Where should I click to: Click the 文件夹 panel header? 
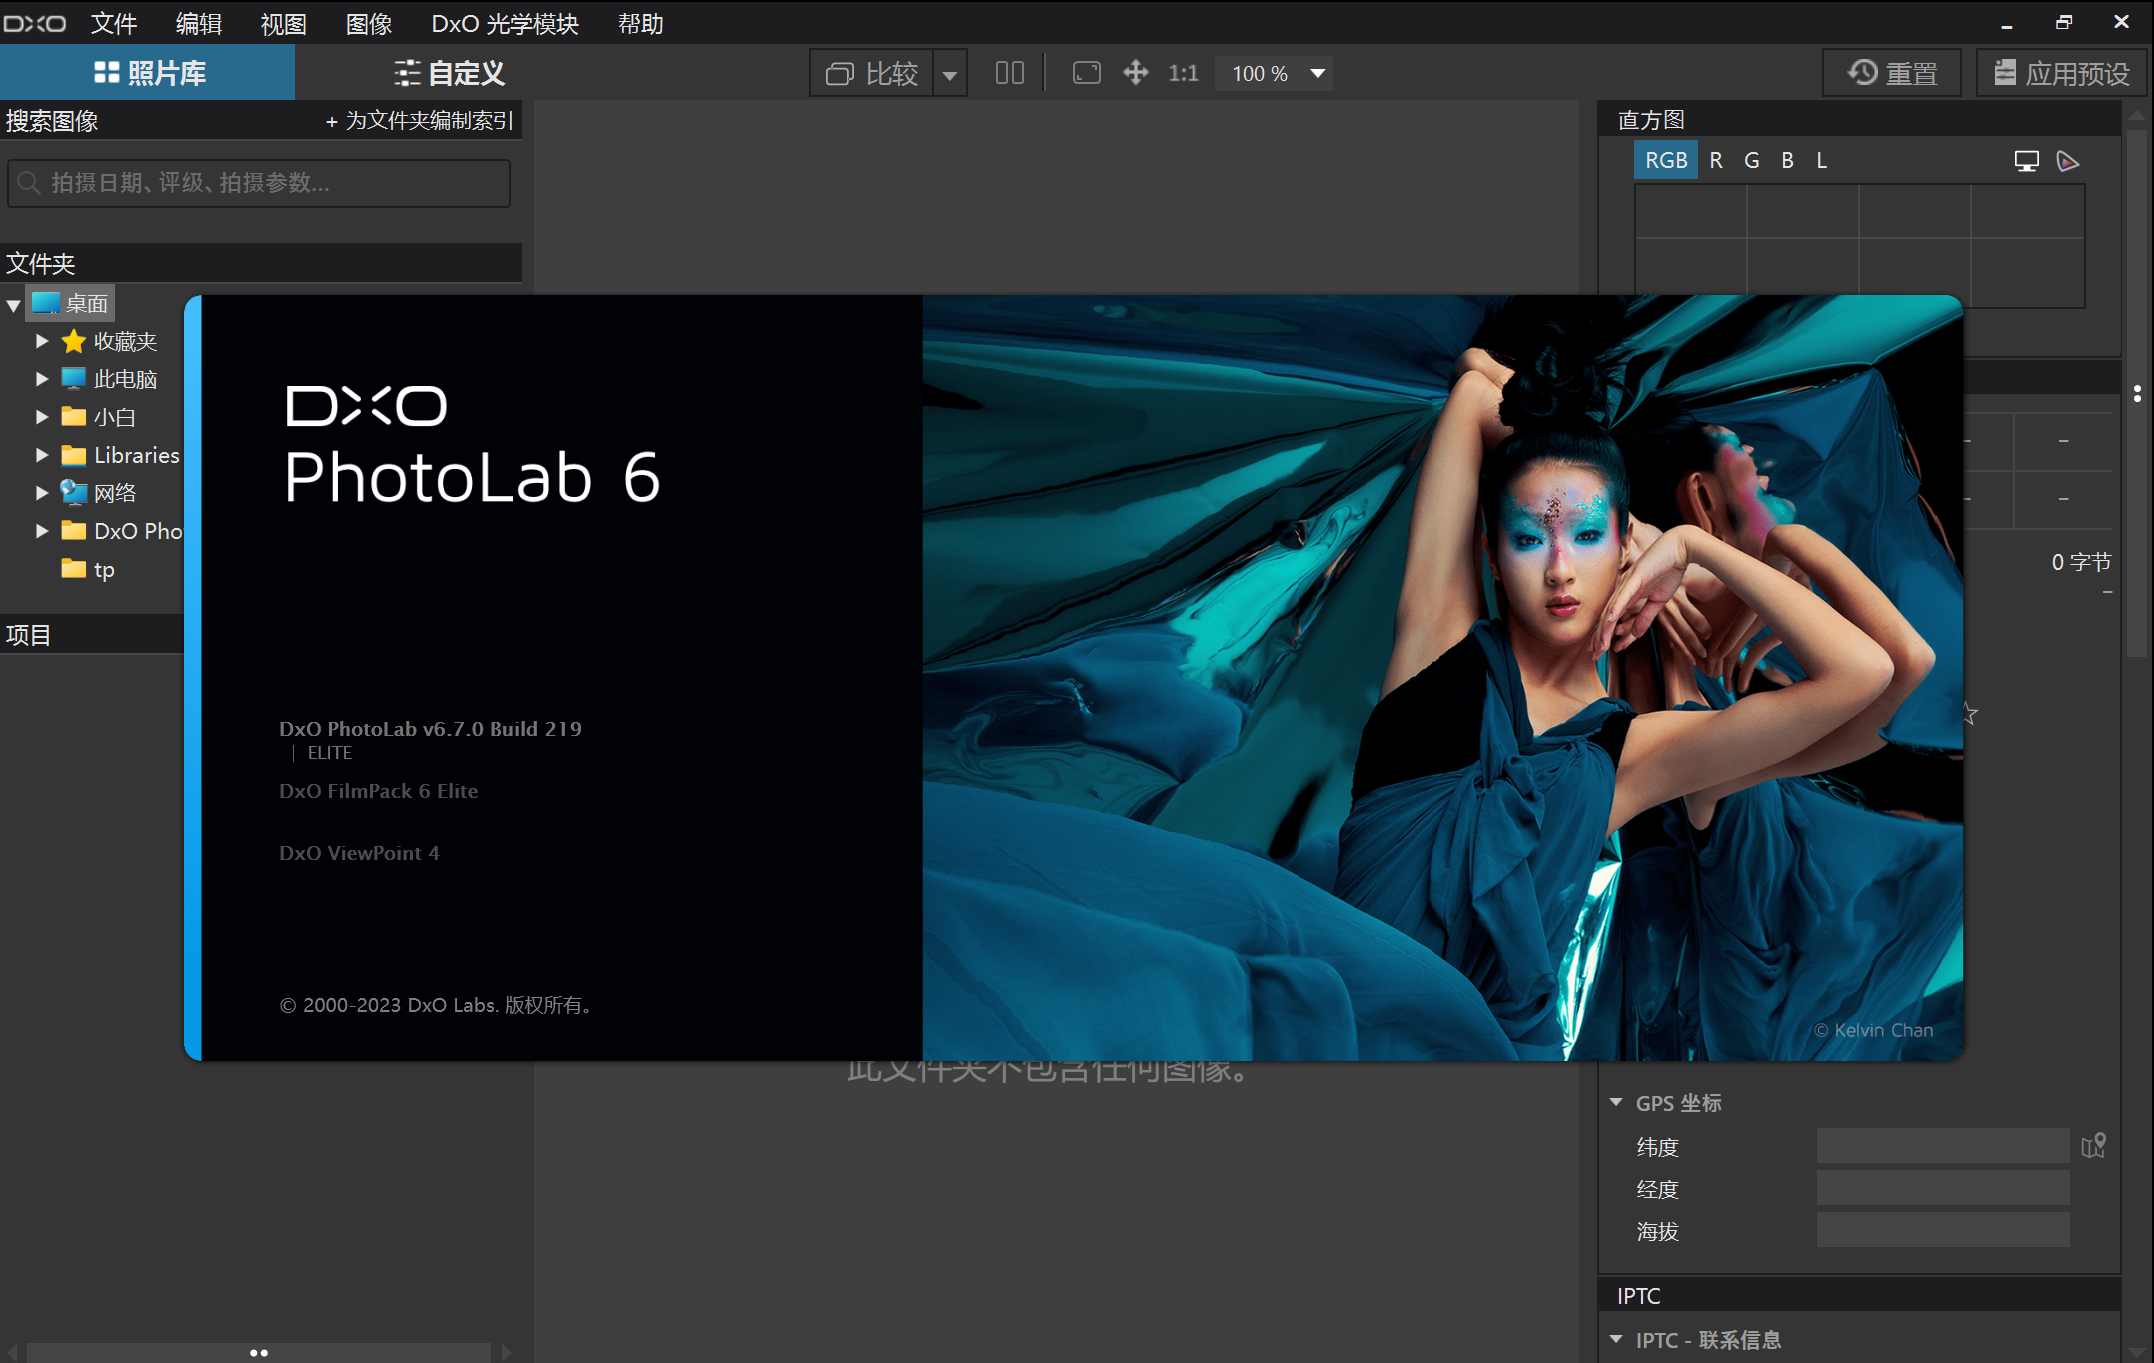tap(260, 263)
